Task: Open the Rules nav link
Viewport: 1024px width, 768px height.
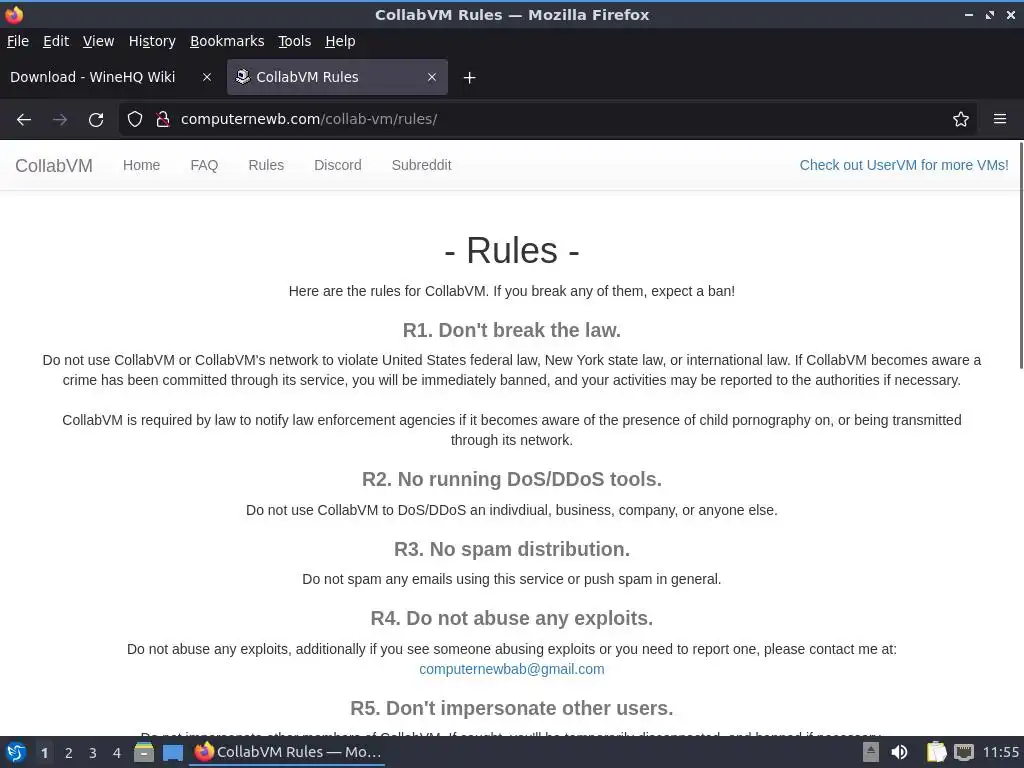Action: pos(266,165)
